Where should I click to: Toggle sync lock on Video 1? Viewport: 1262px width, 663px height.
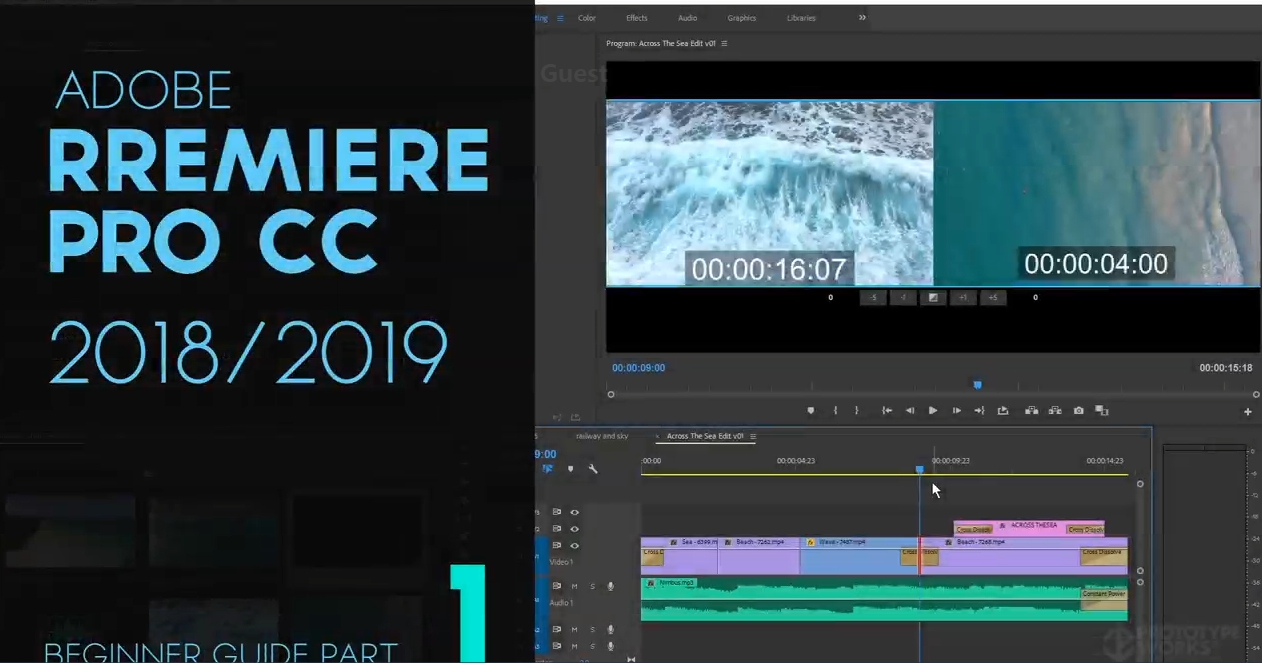coord(557,546)
